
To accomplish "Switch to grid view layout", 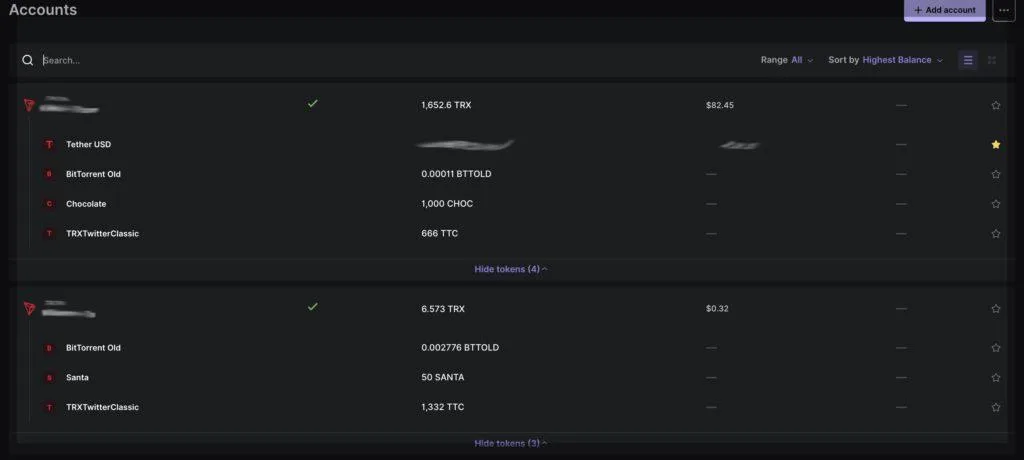I will (991, 60).
